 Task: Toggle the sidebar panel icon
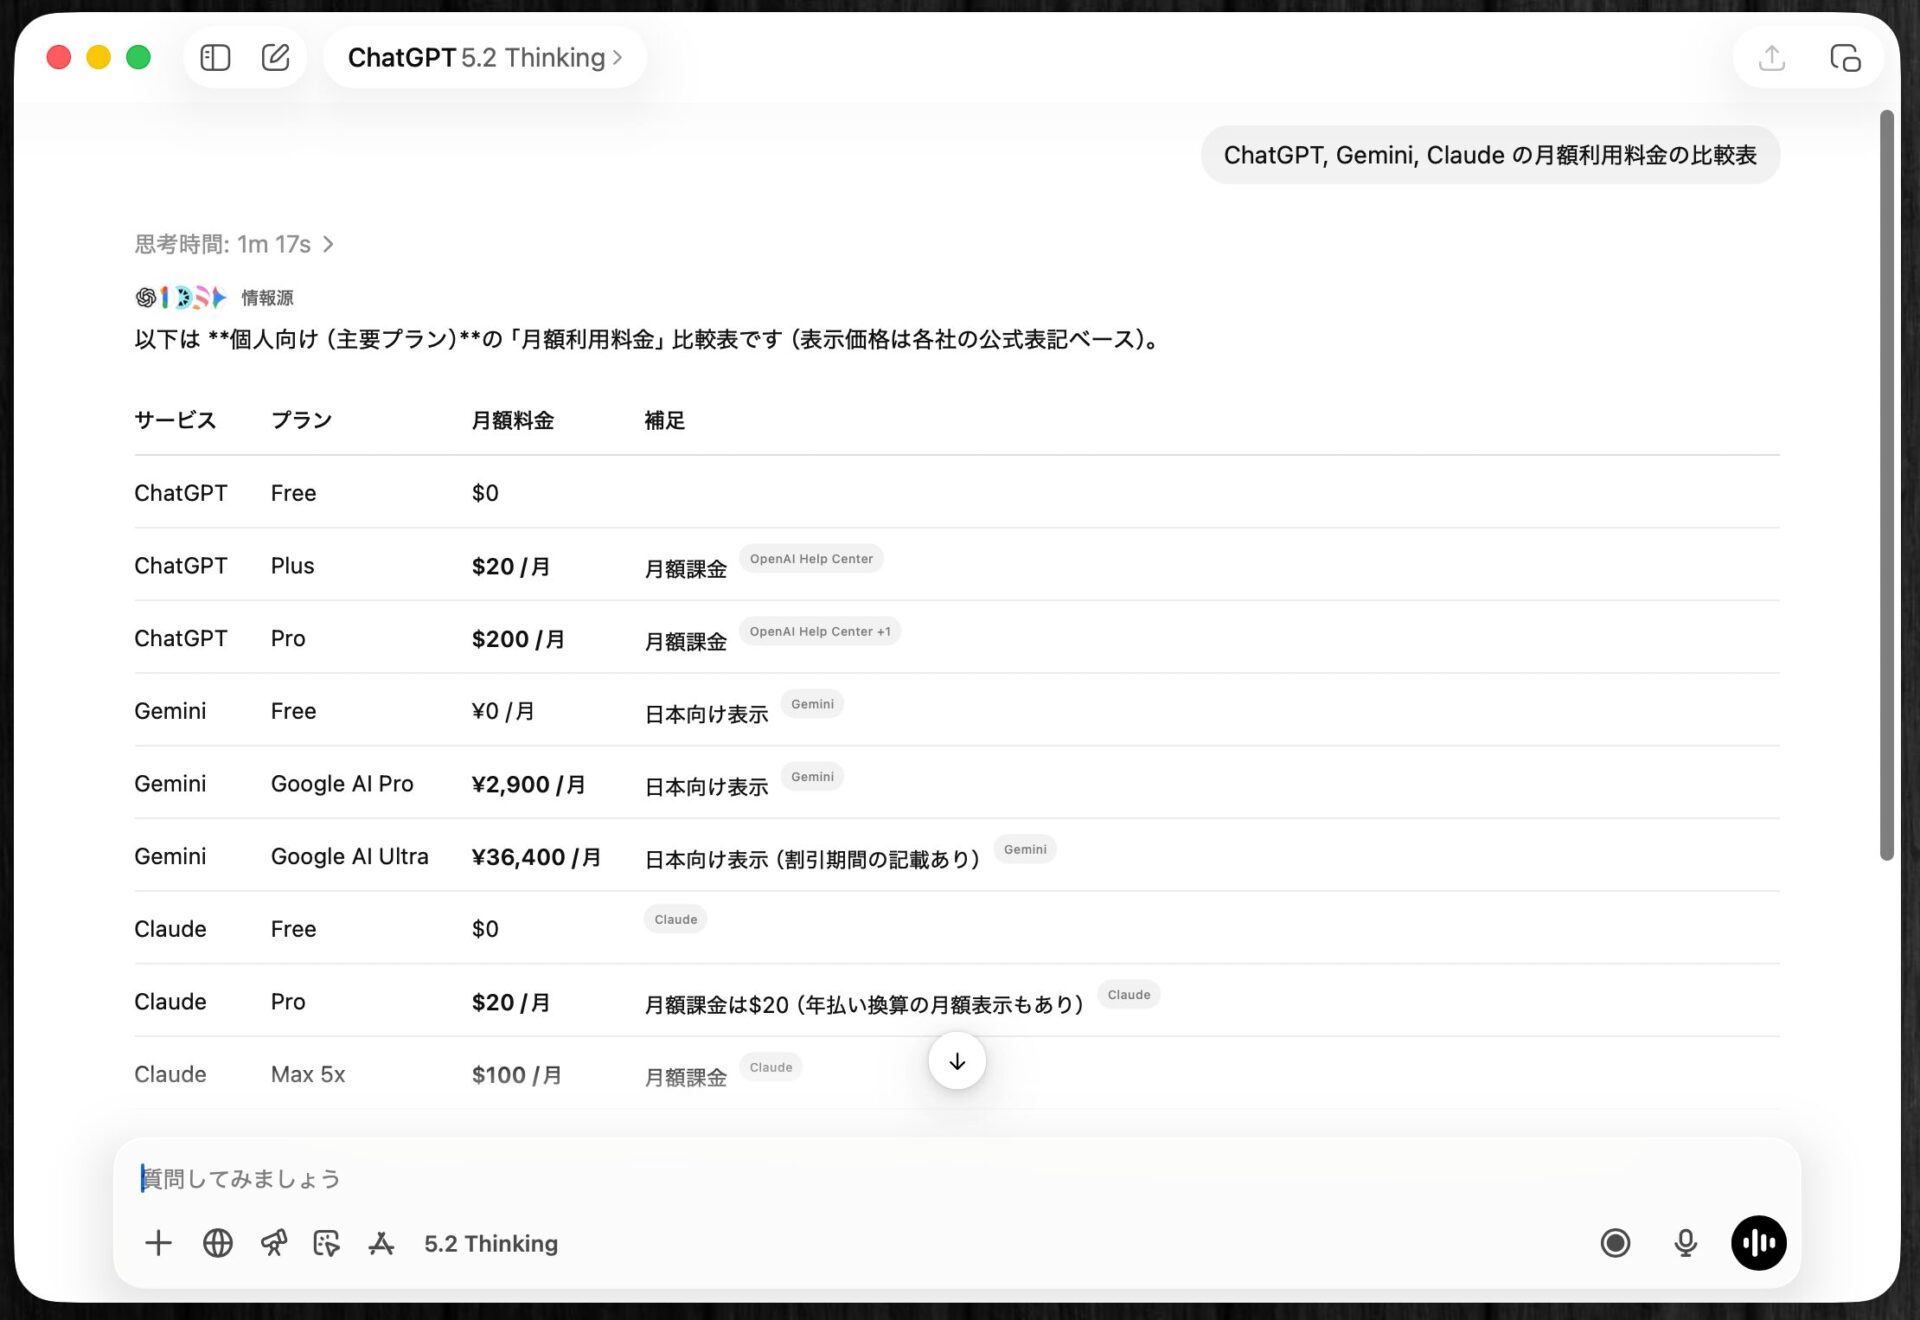[x=215, y=58]
